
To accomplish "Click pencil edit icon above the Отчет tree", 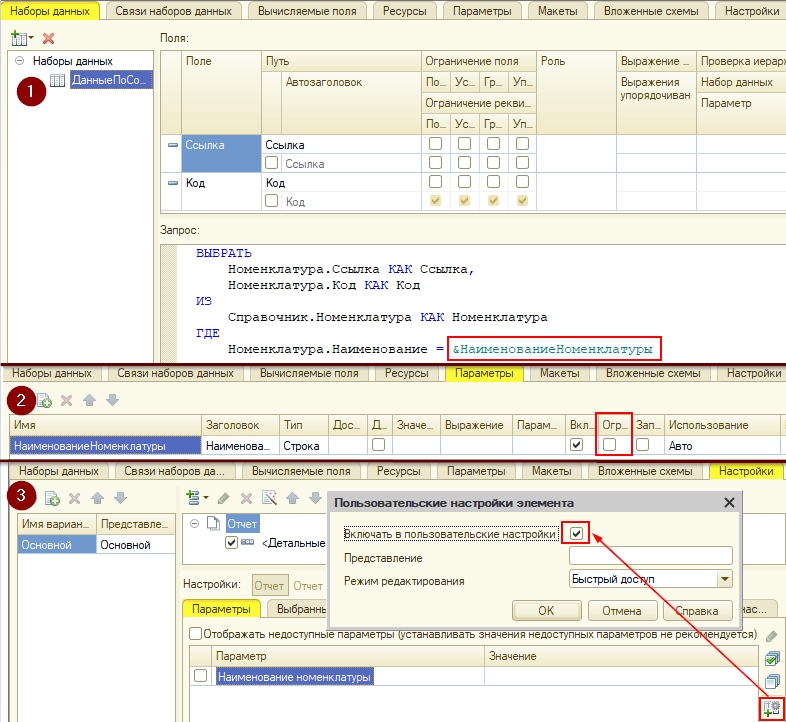I will [x=224, y=498].
